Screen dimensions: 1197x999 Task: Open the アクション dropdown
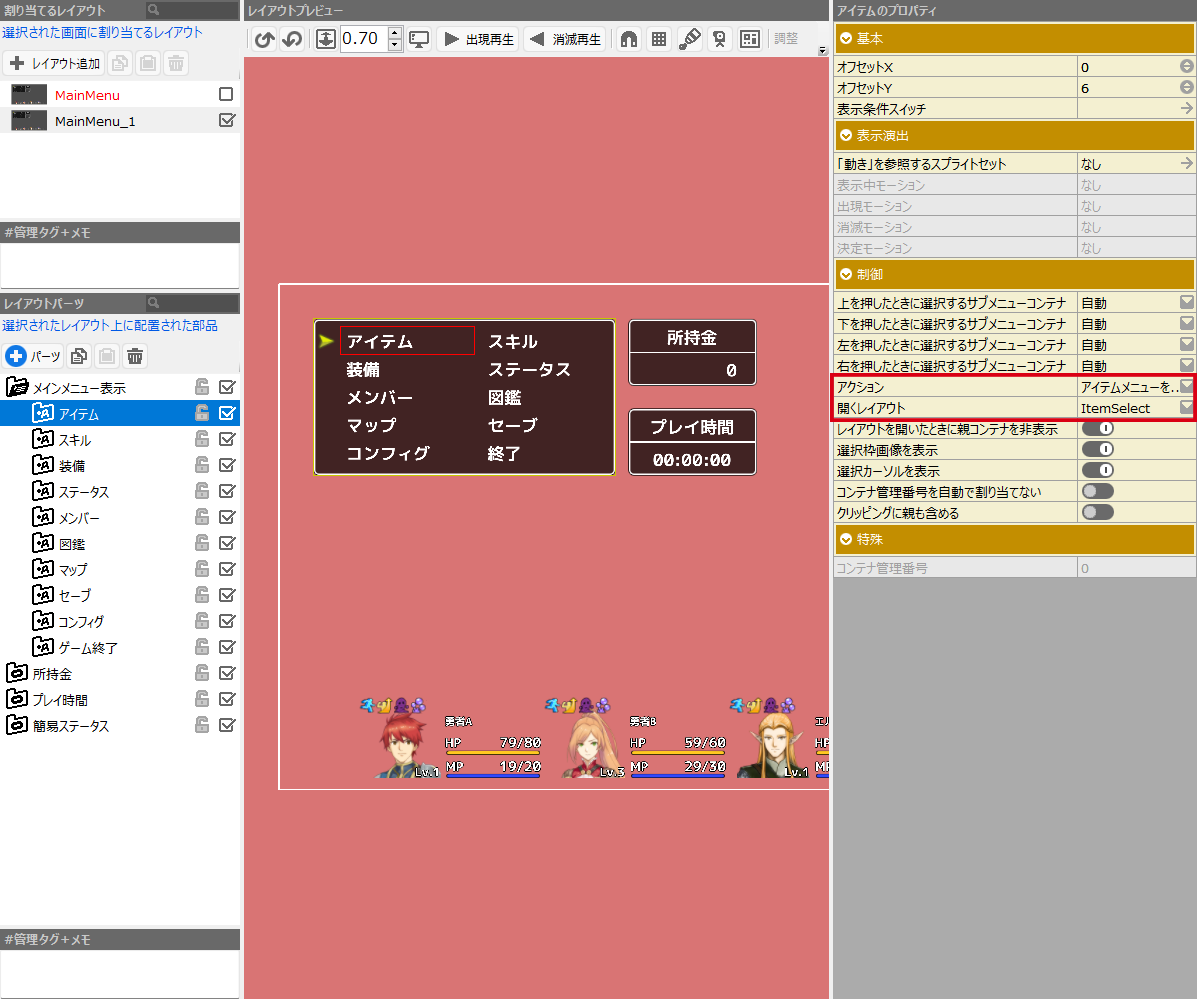[x=1186, y=386]
